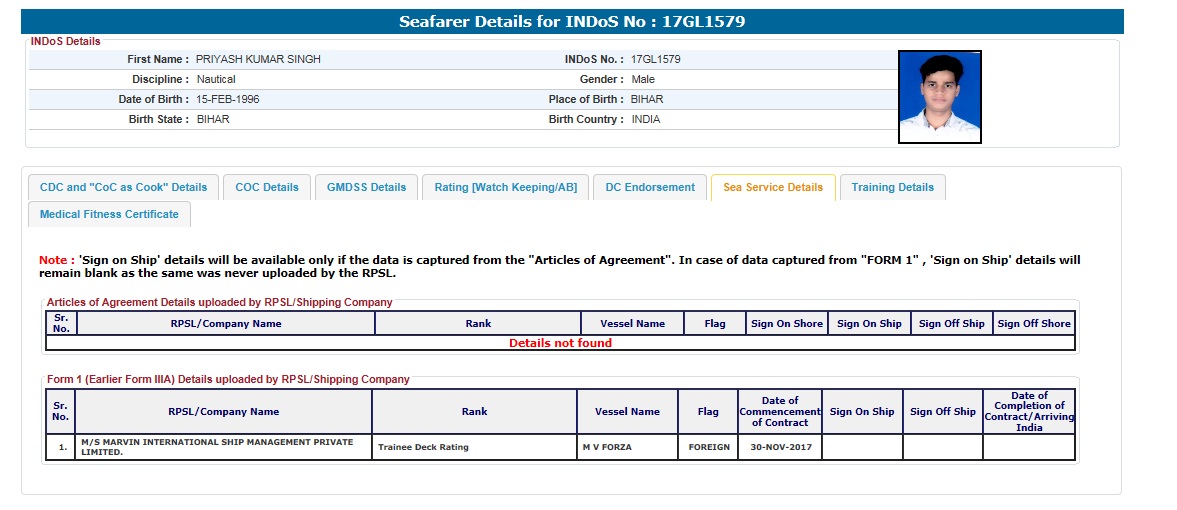
Task: Open the GMDSS Details tab
Action: click(x=366, y=187)
